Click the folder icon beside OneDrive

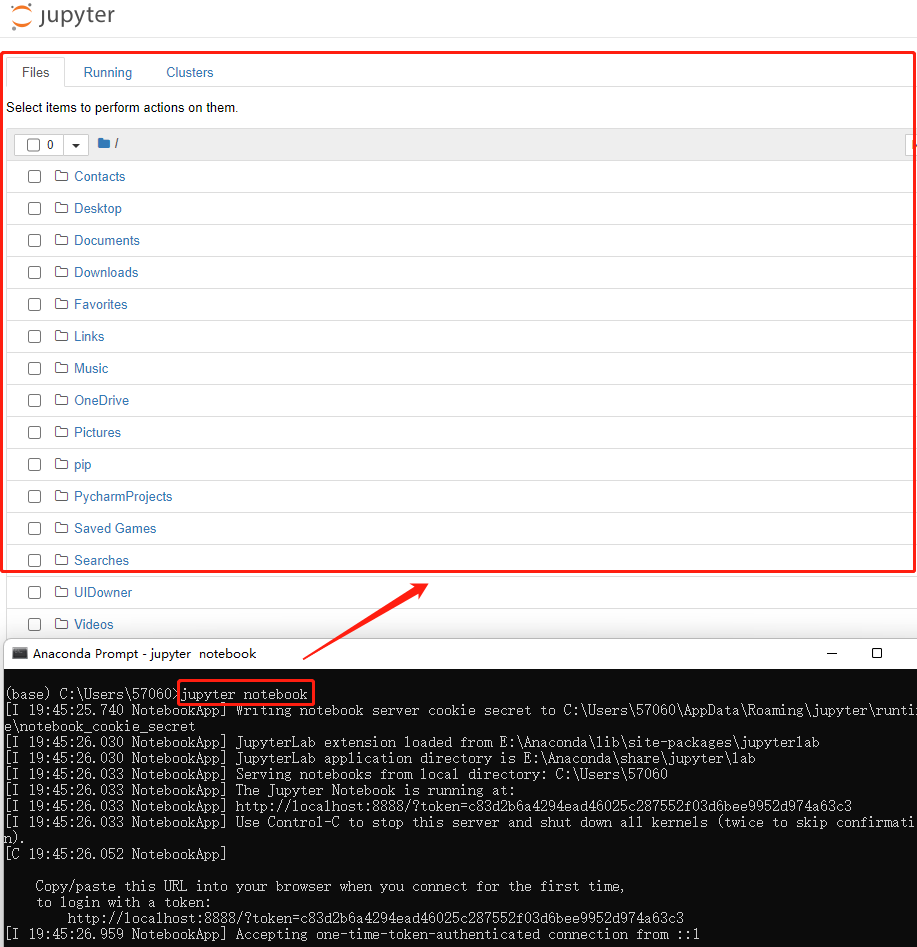tap(61, 400)
